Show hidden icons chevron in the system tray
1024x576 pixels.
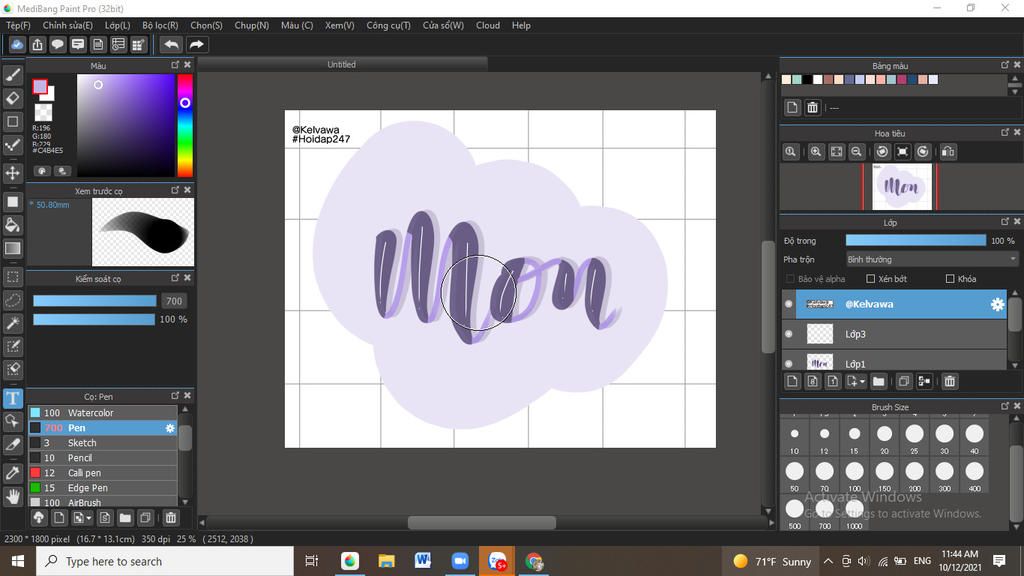tap(828, 561)
